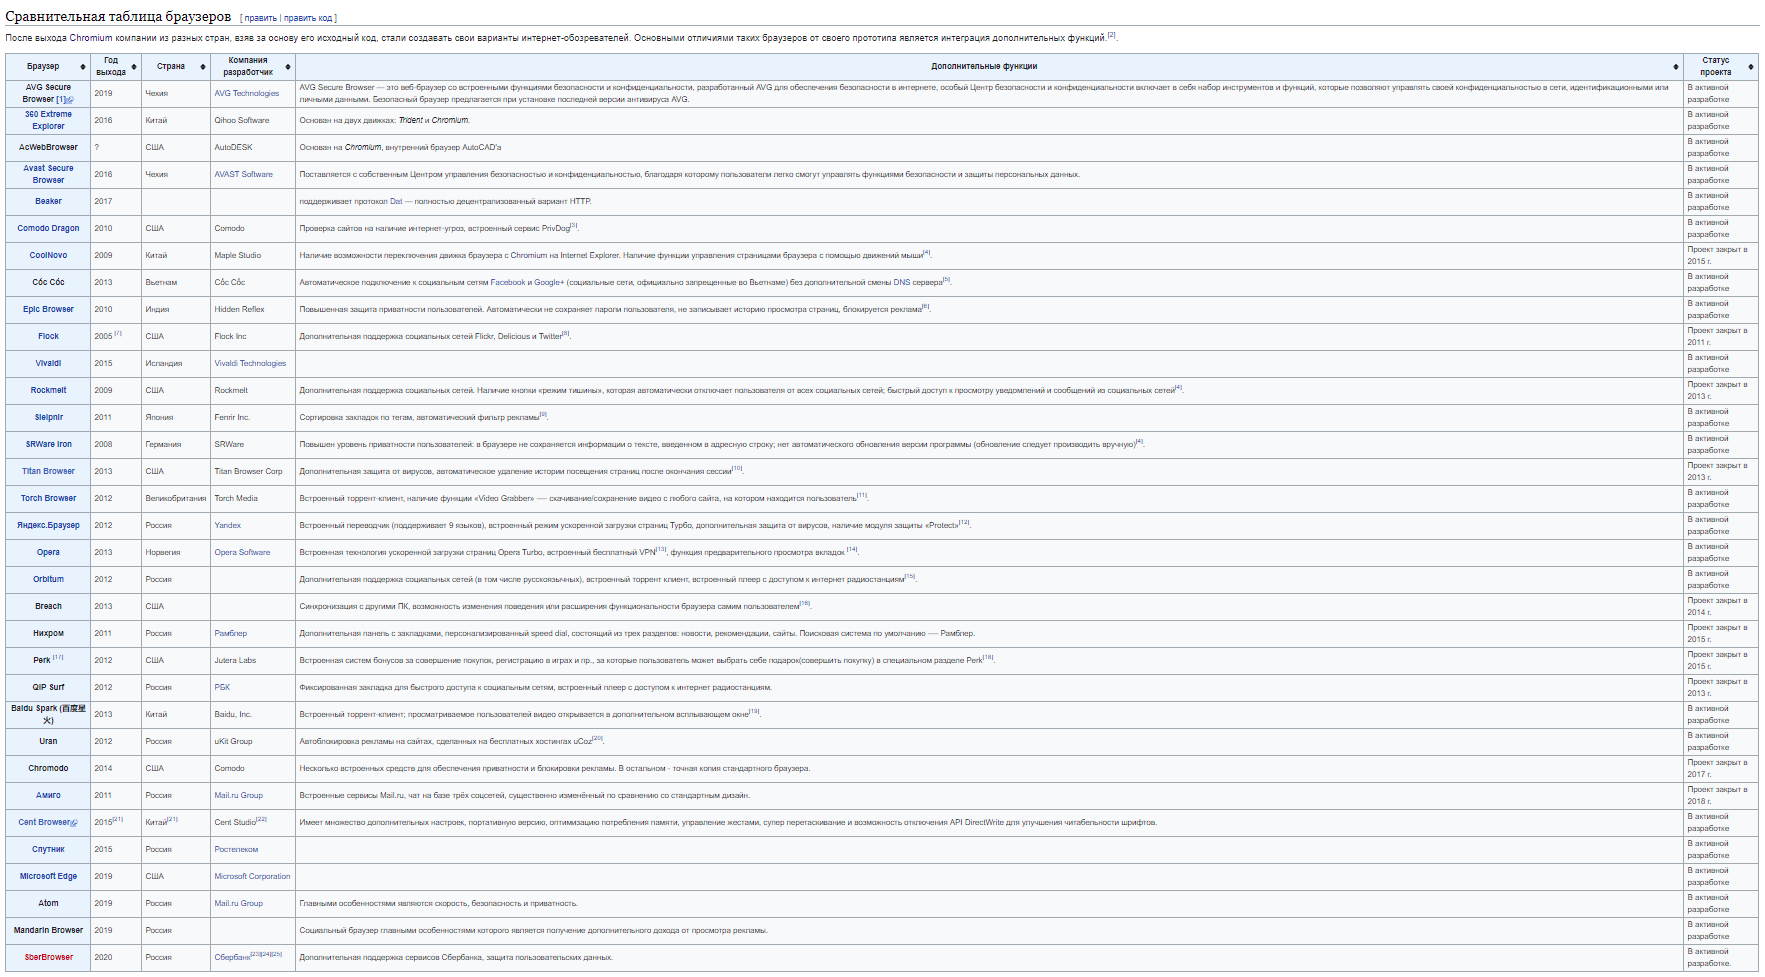Open the red SberBrowser link
Viewport: 1765px width, 977px height.
click(x=48, y=957)
